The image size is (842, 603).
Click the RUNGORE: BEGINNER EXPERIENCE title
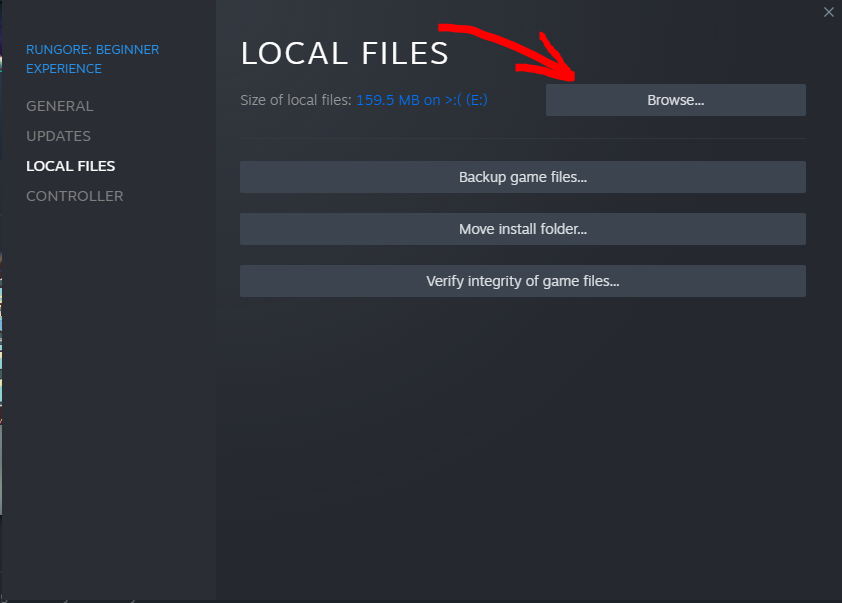[92, 50]
